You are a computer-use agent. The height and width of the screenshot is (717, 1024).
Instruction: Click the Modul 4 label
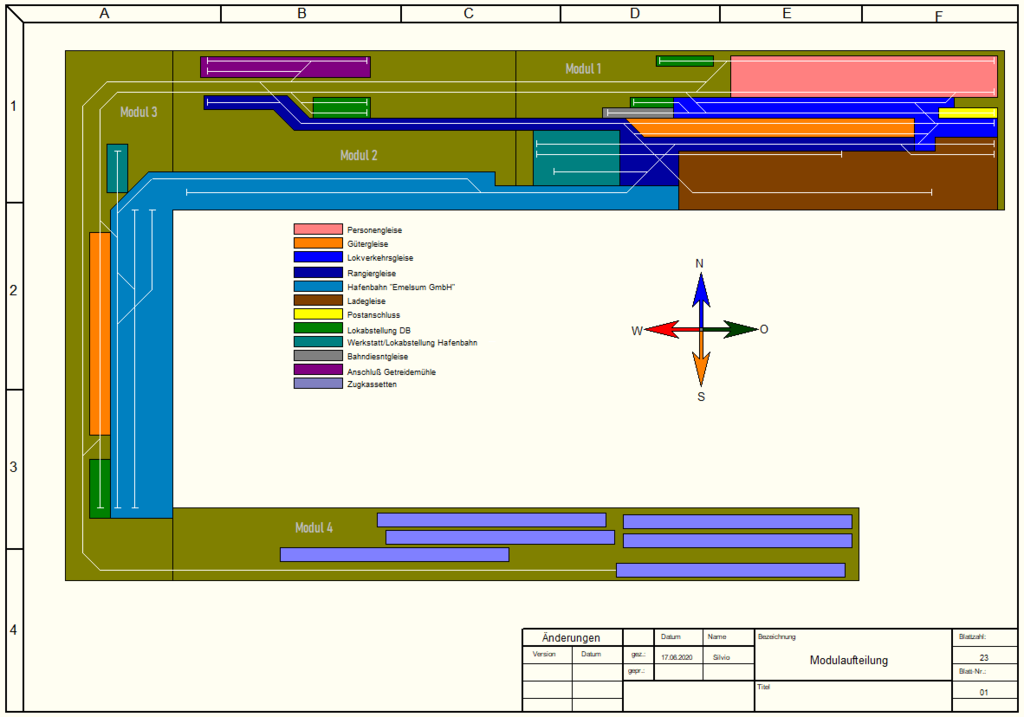(314, 528)
